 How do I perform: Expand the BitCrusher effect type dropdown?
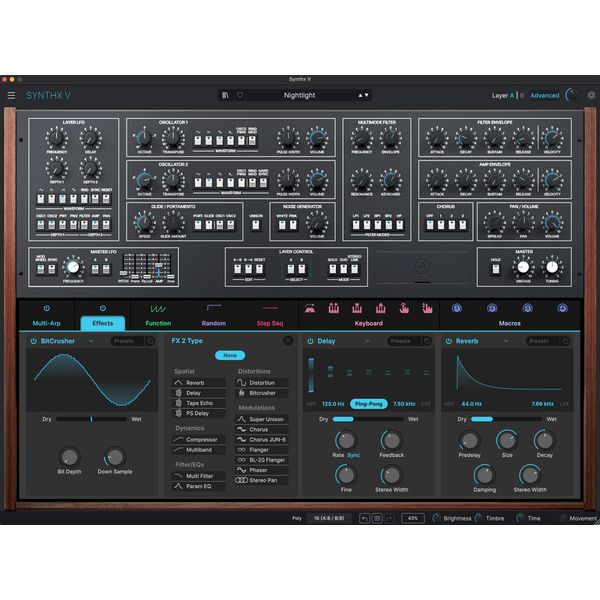91,341
